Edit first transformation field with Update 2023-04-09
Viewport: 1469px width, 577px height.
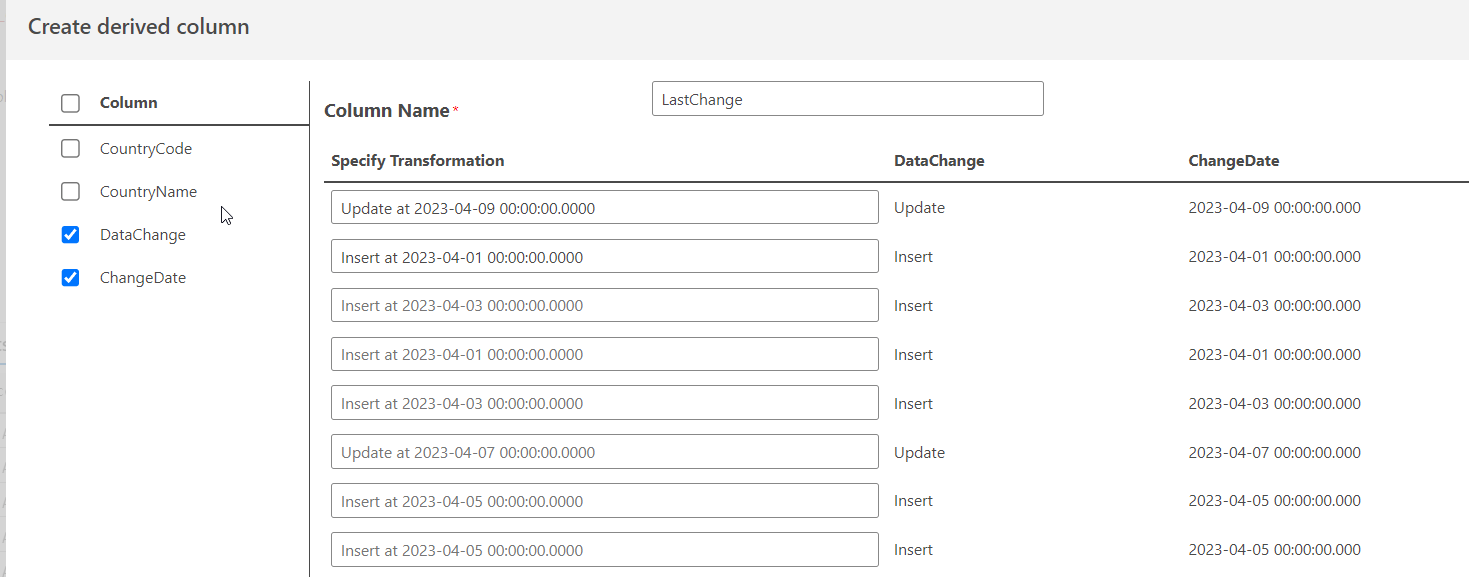tap(604, 208)
